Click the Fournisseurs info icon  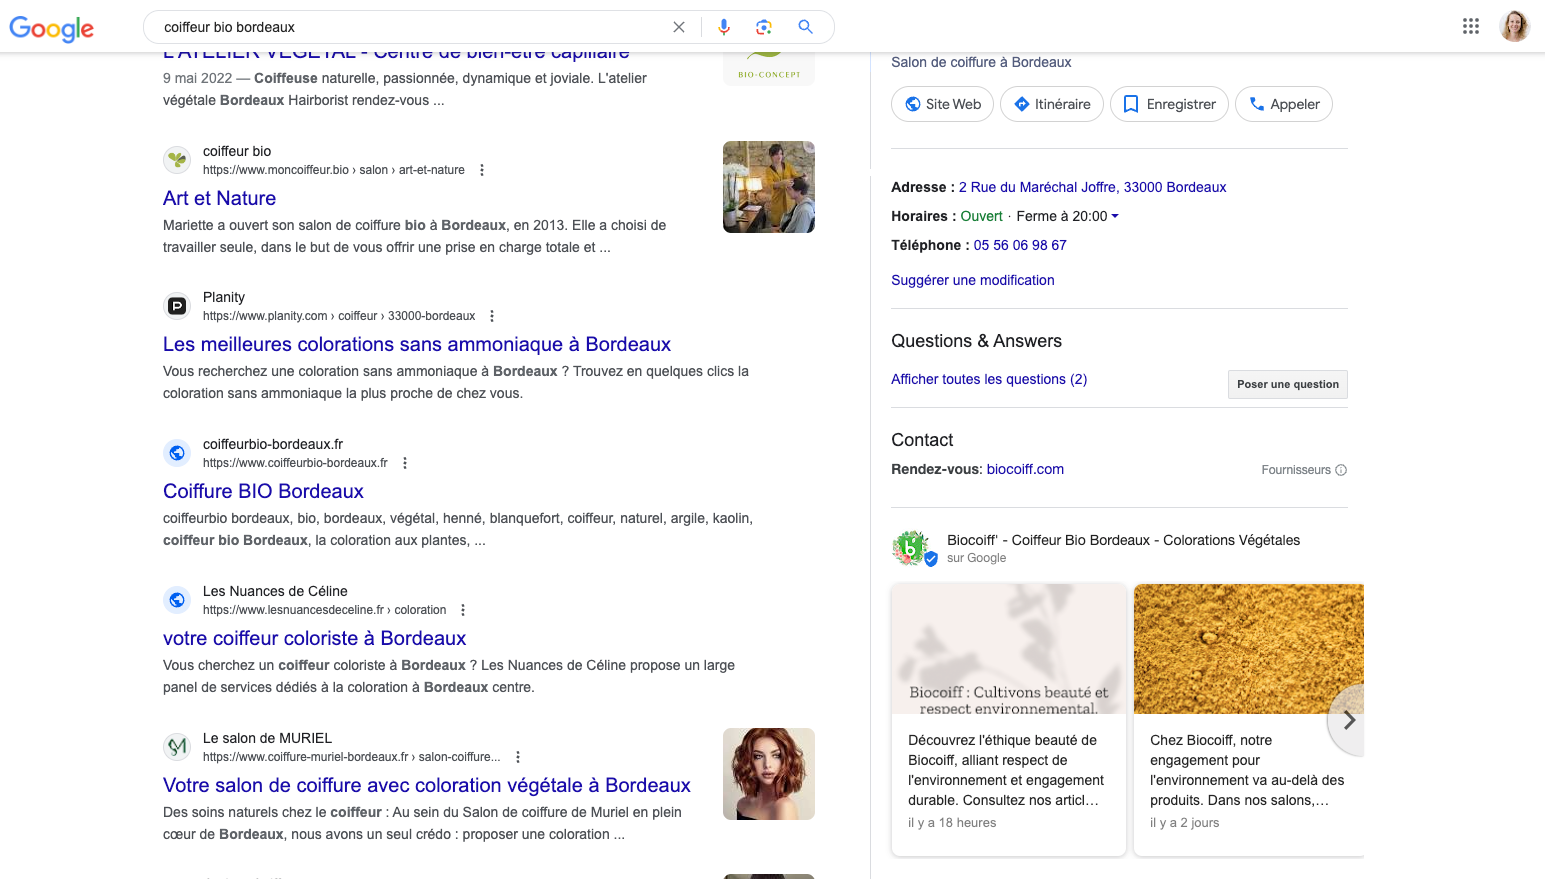(x=1341, y=470)
